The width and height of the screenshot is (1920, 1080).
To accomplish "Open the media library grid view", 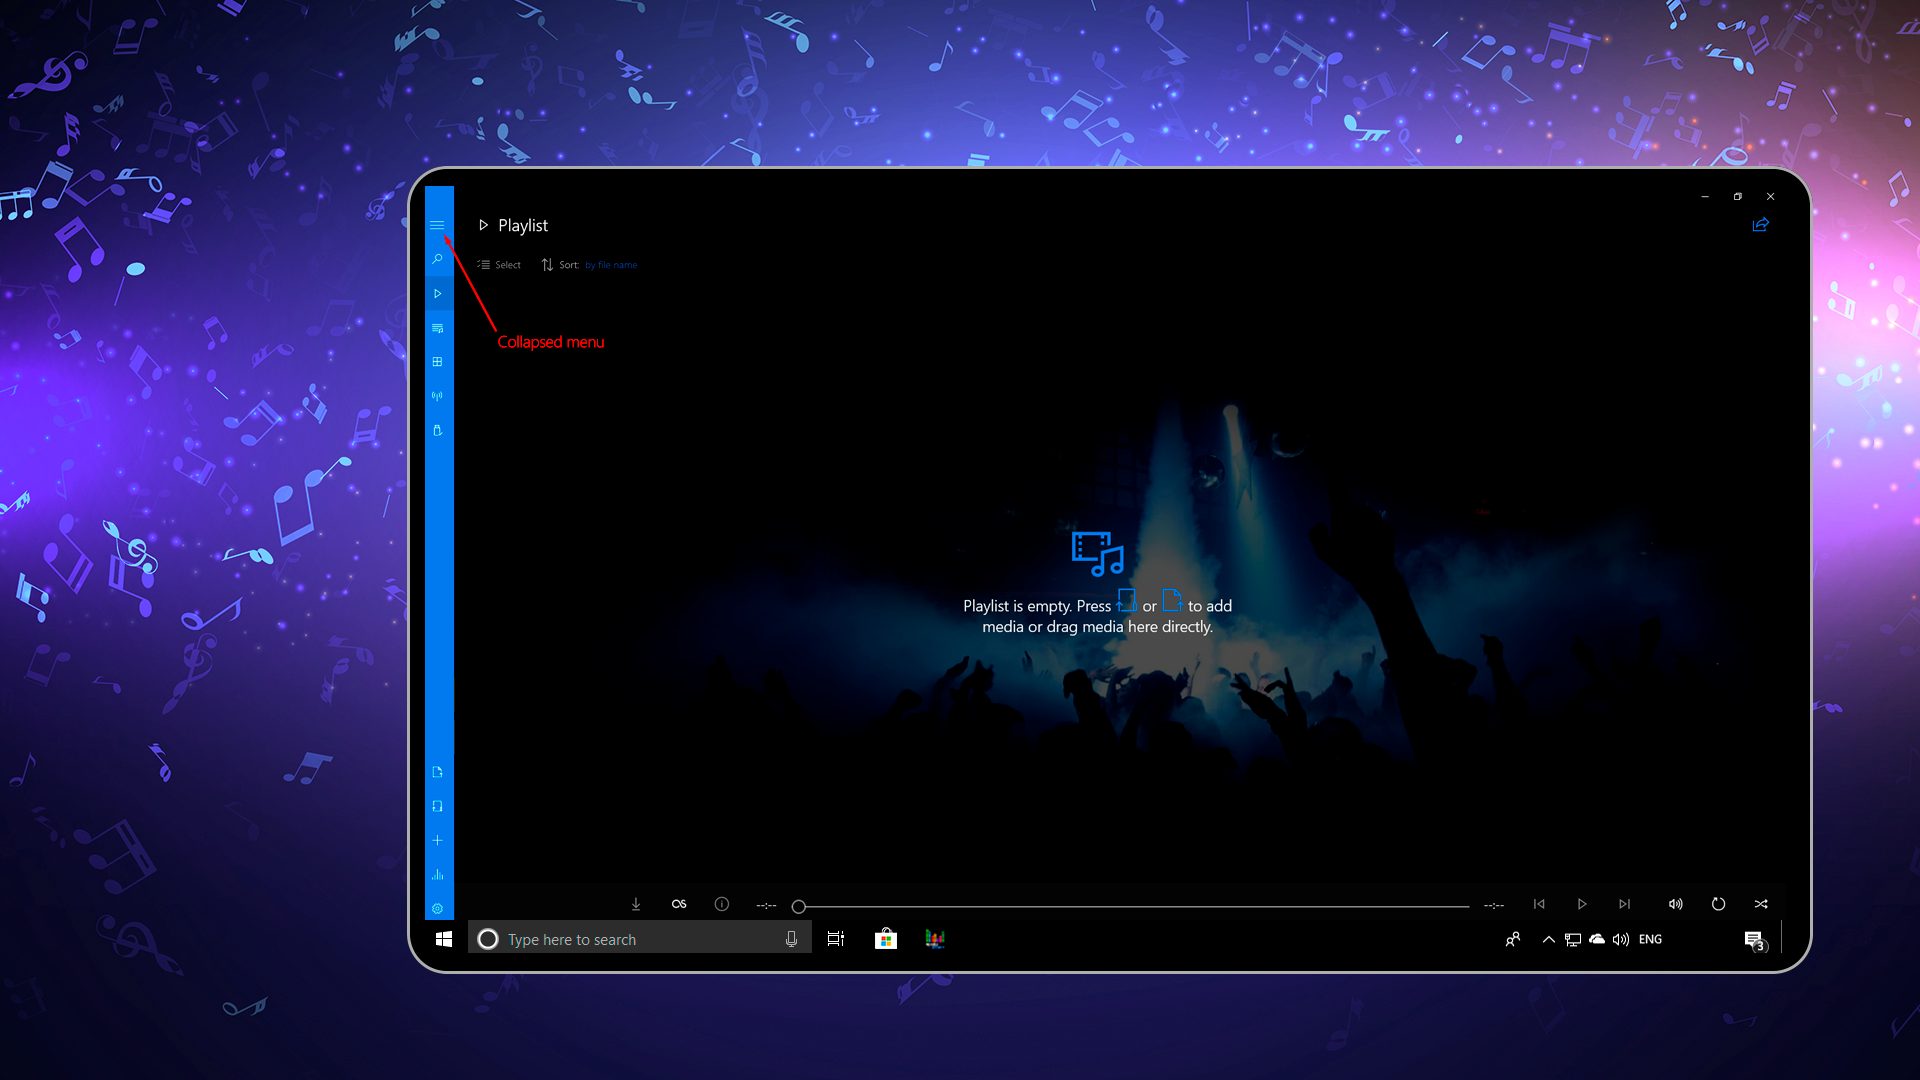I will click(437, 361).
